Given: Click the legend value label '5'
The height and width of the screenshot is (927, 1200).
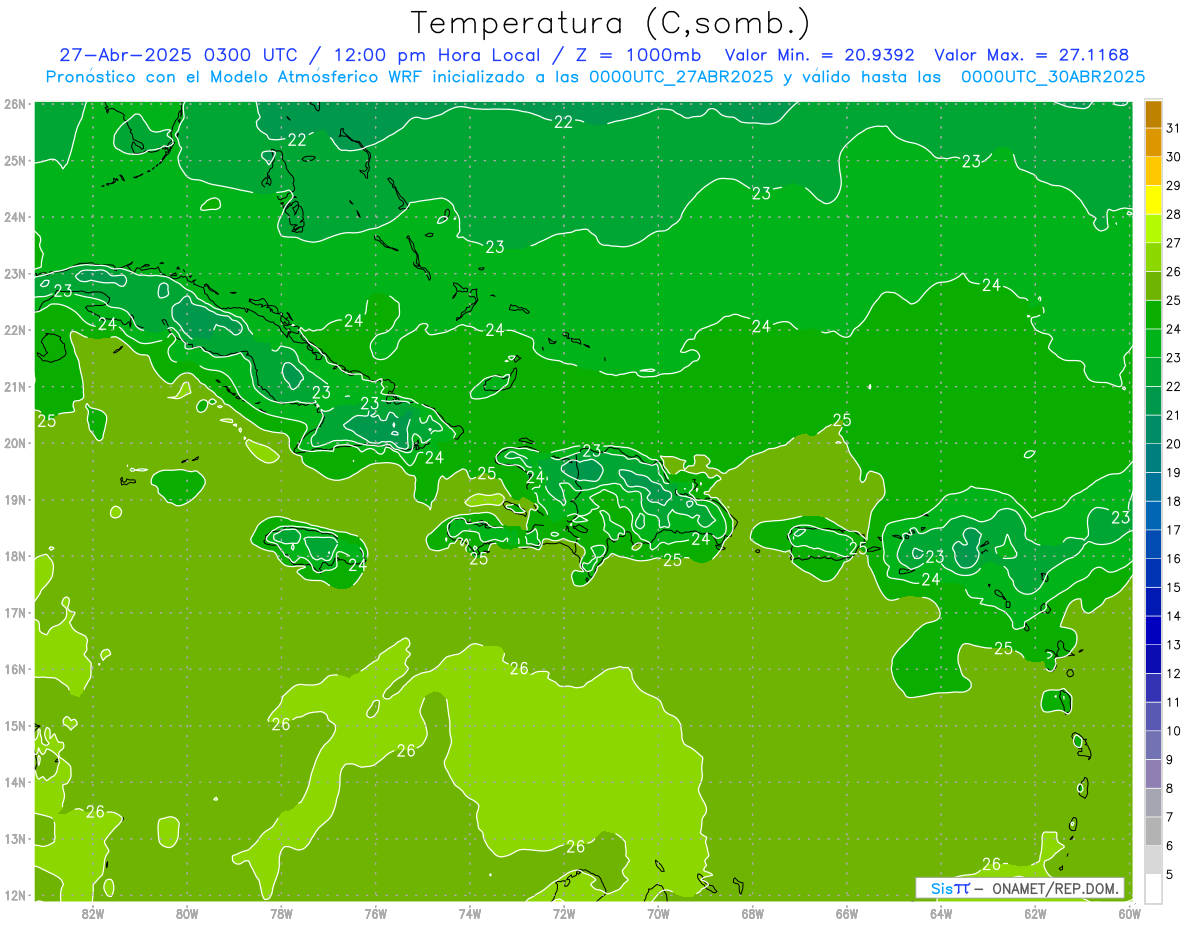Looking at the screenshot, I should (x=1170, y=874).
